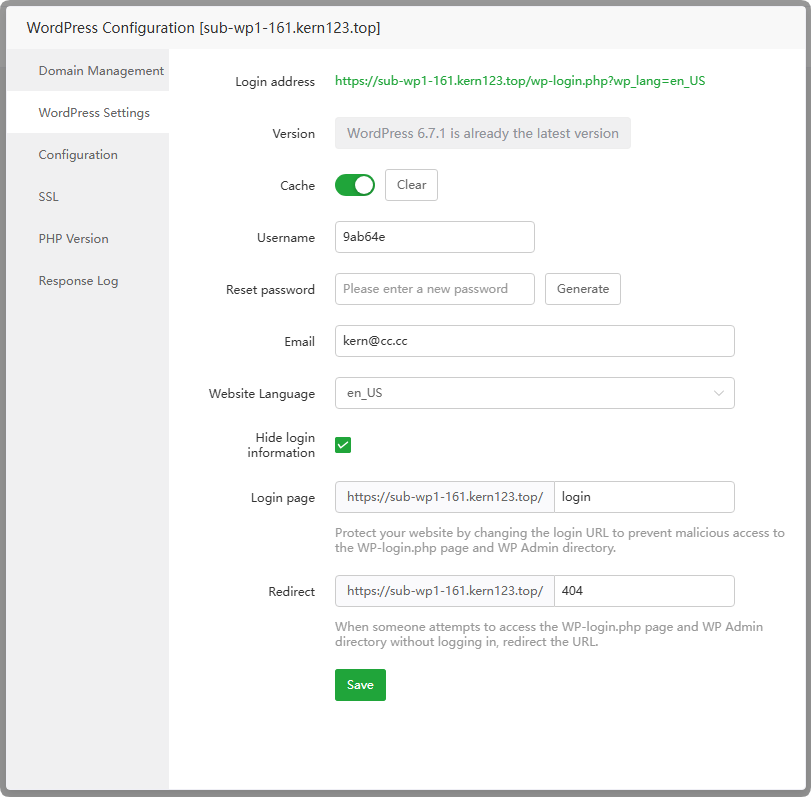Click the Username input field

click(434, 237)
